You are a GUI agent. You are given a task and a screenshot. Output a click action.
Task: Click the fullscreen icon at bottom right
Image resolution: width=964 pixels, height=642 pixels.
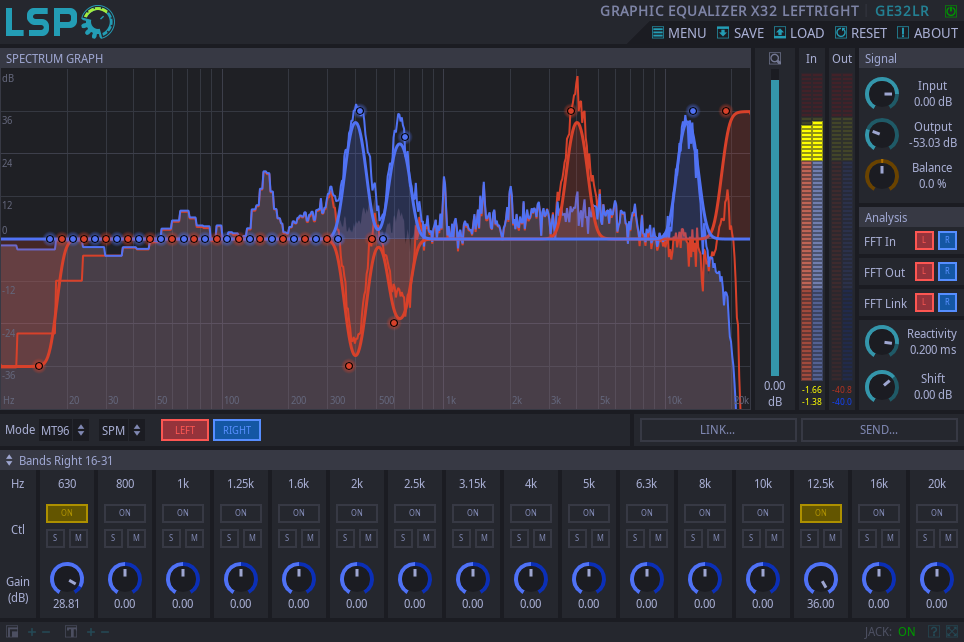coord(952,632)
